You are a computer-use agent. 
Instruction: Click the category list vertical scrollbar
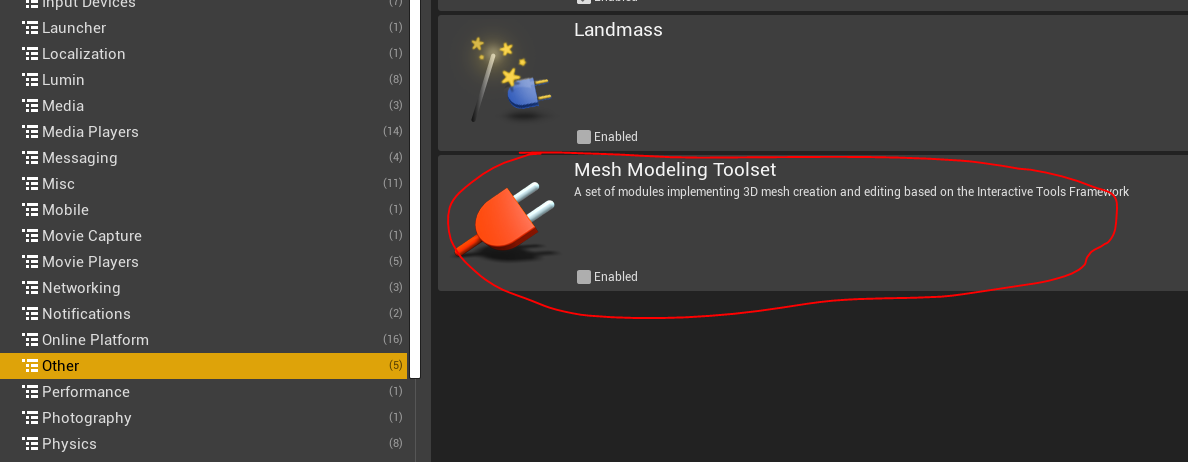[x=414, y=189]
